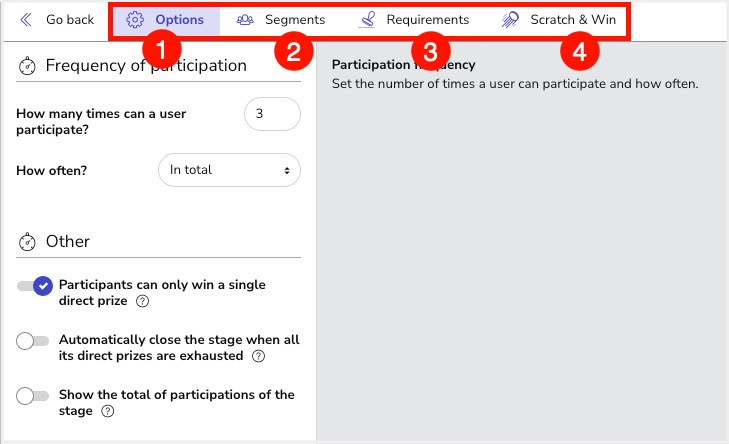Select the Options tab label
The image size is (729, 444).
point(179,20)
